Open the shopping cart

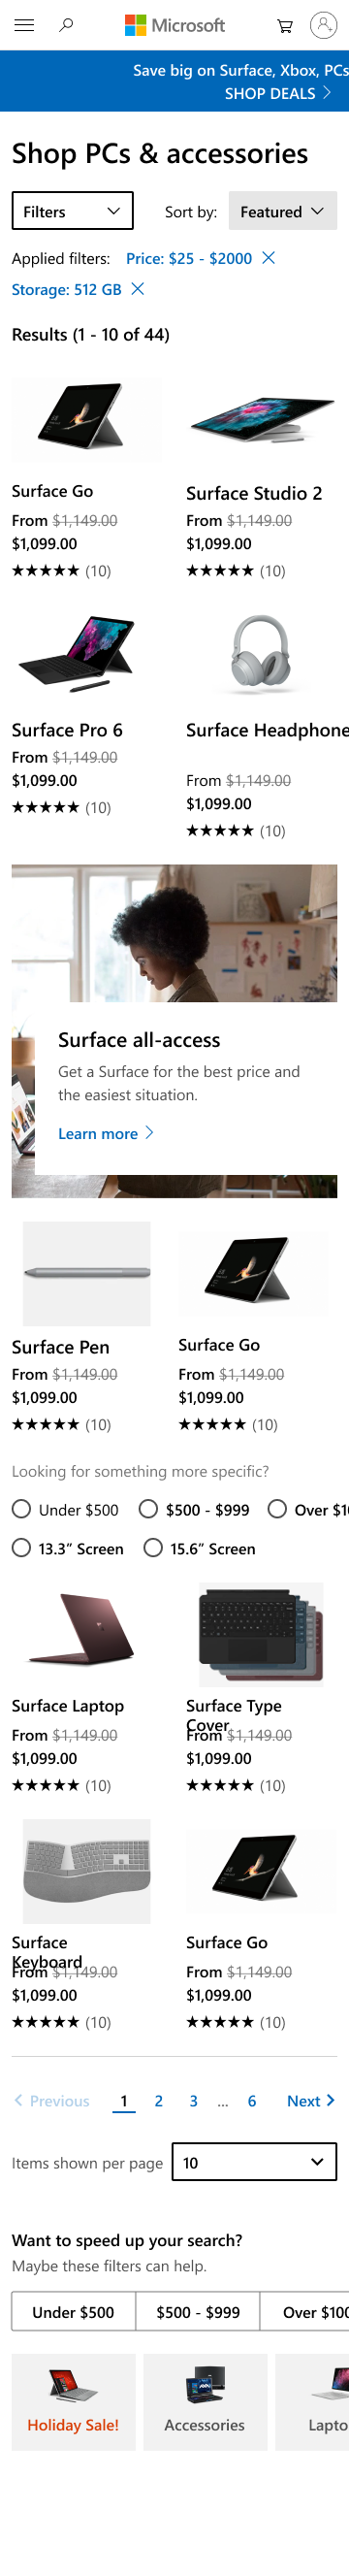pos(285,26)
